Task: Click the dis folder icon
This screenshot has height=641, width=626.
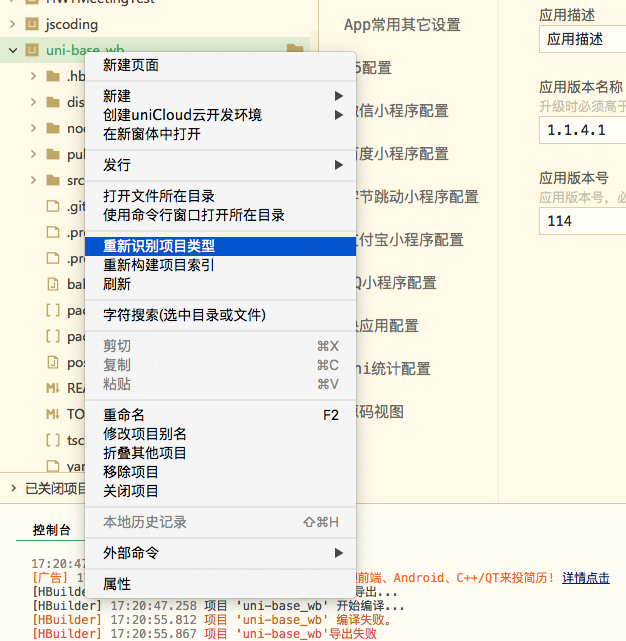Action: tap(53, 102)
